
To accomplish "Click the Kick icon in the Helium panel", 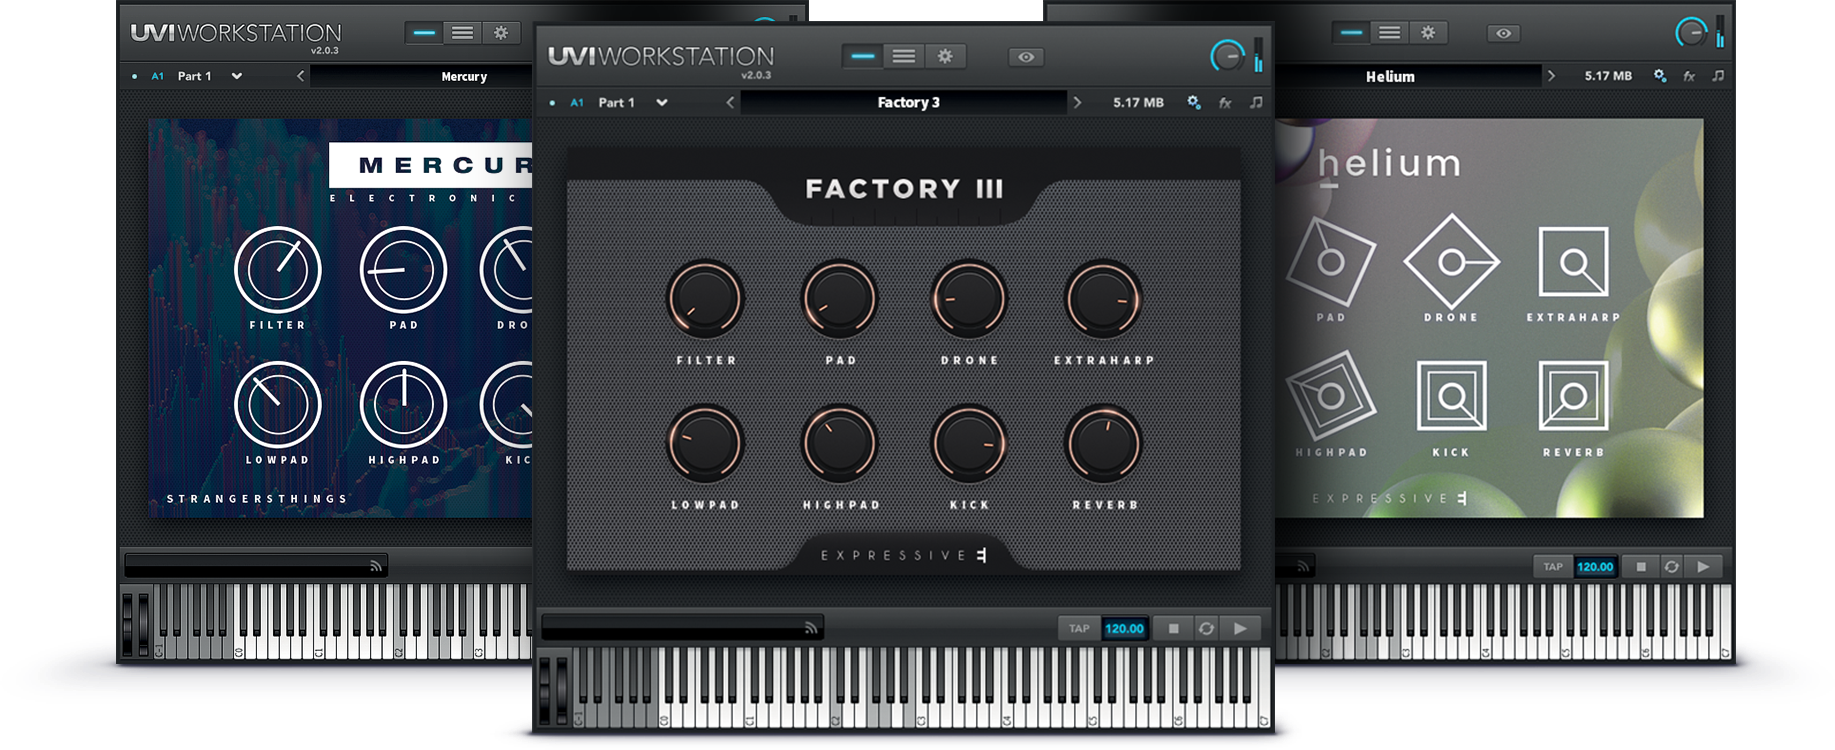I will point(1451,397).
